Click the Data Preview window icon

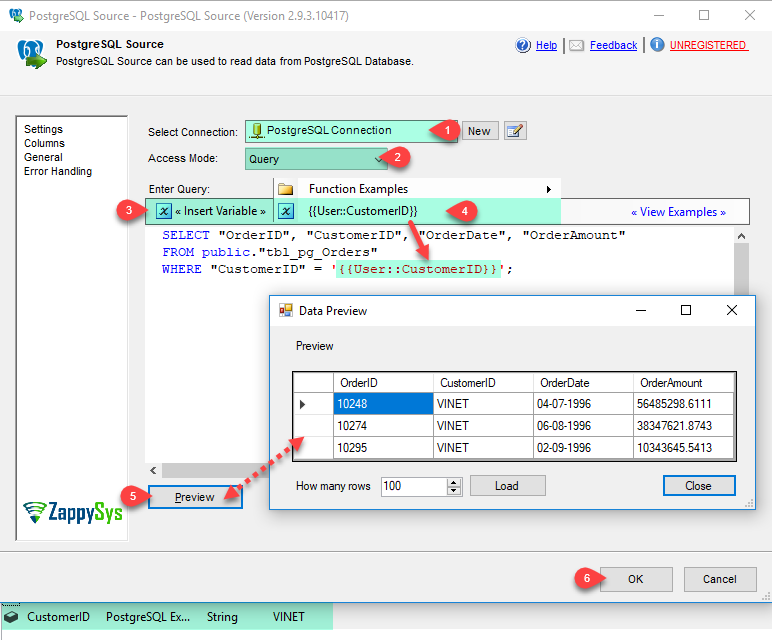click(x=286, y=310)
